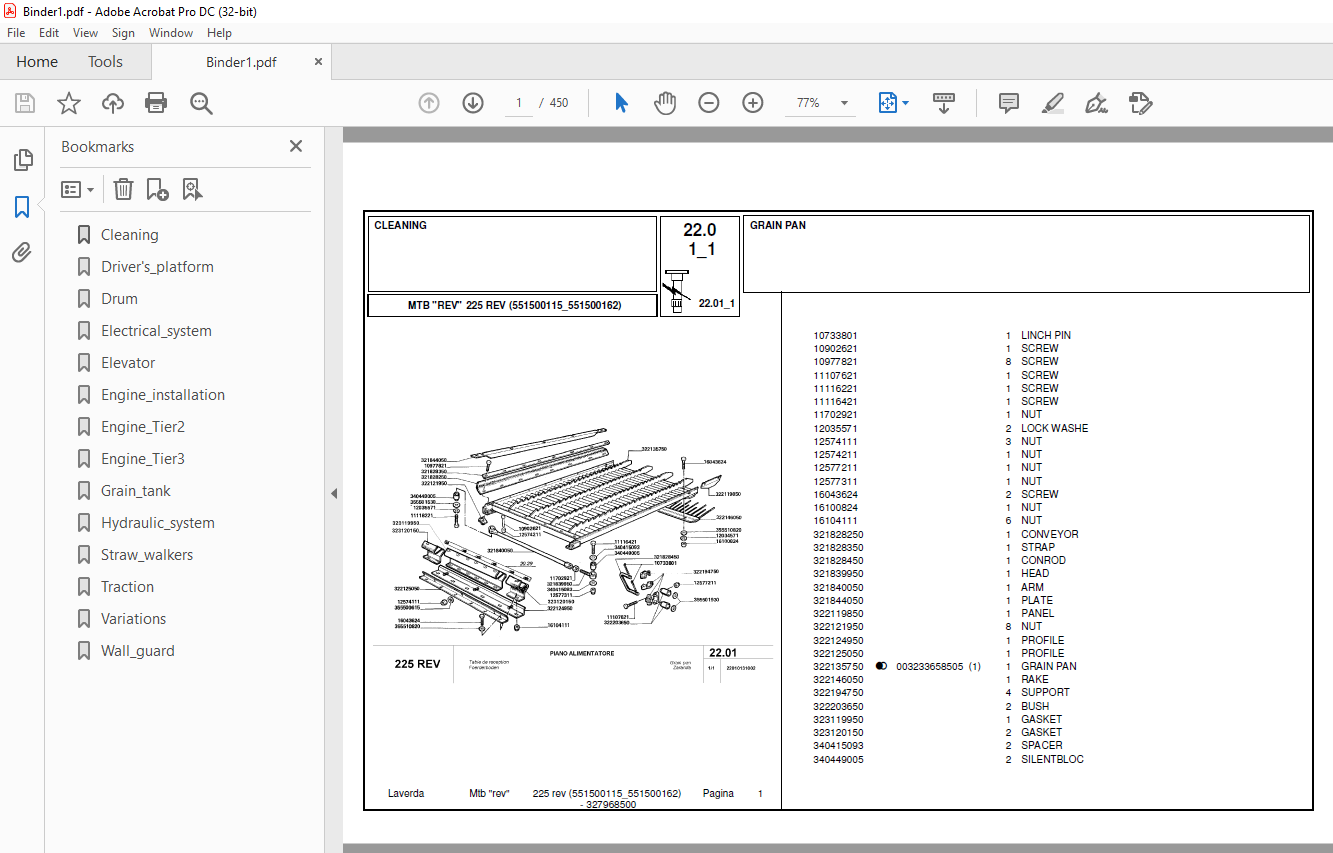Open the Drum bookmark
The width and height of the screenshot is (1333, 853).
point(119,299)
